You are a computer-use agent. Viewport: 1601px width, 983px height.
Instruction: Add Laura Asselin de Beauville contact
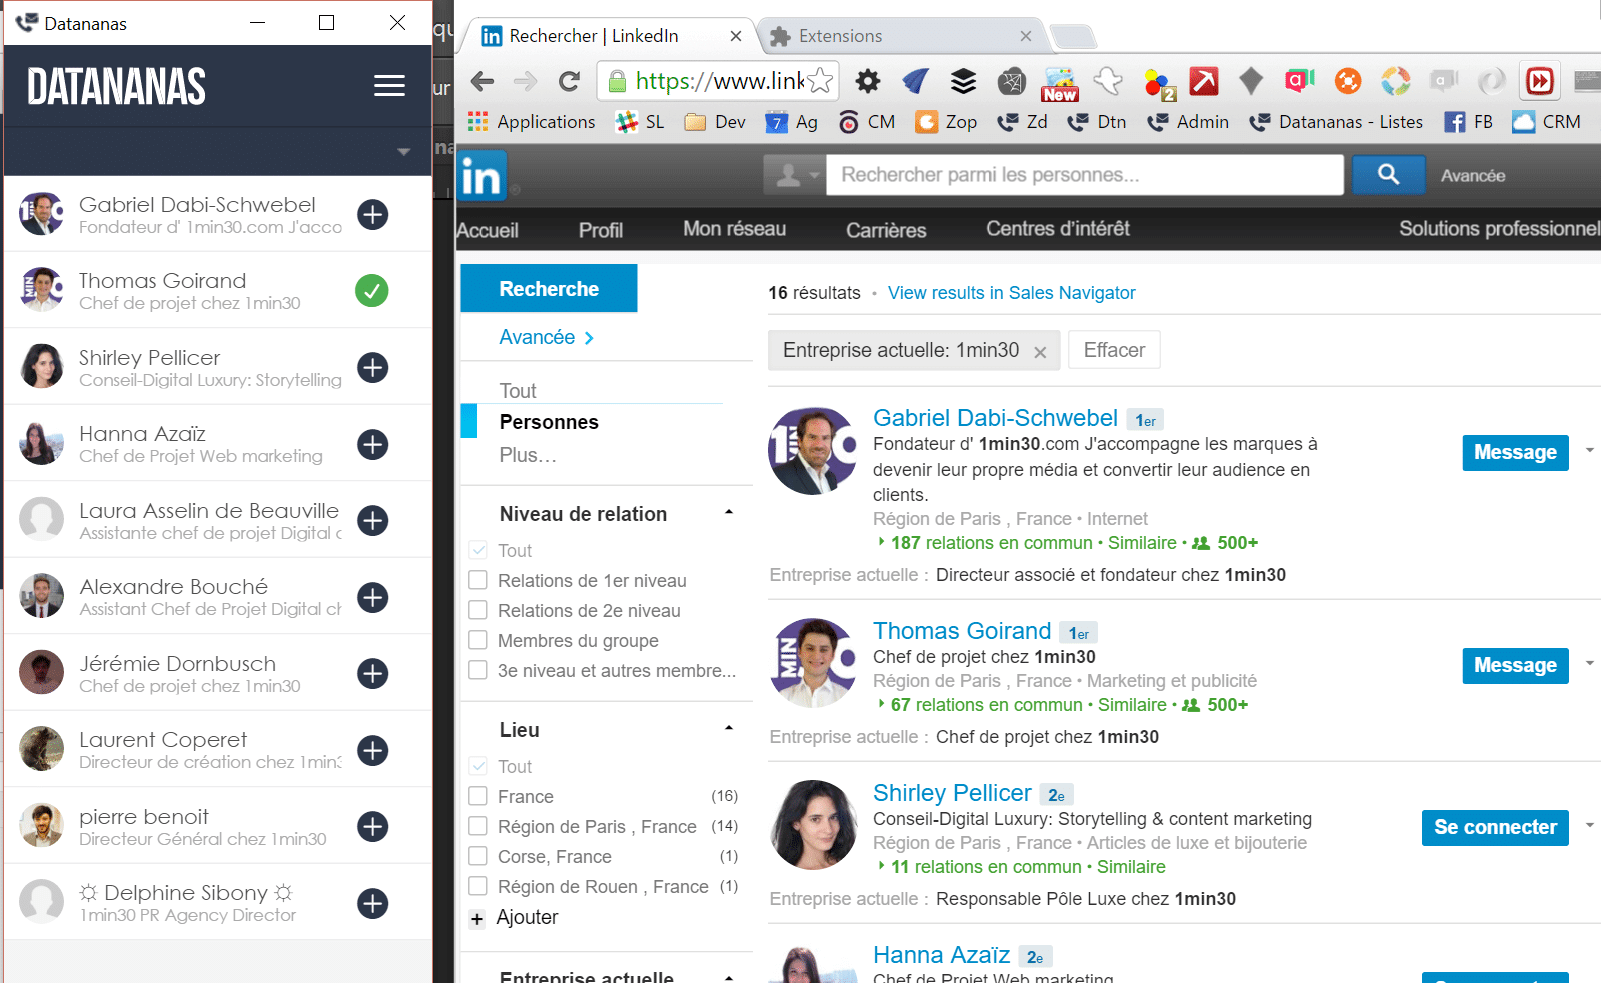tap(373, 520)
